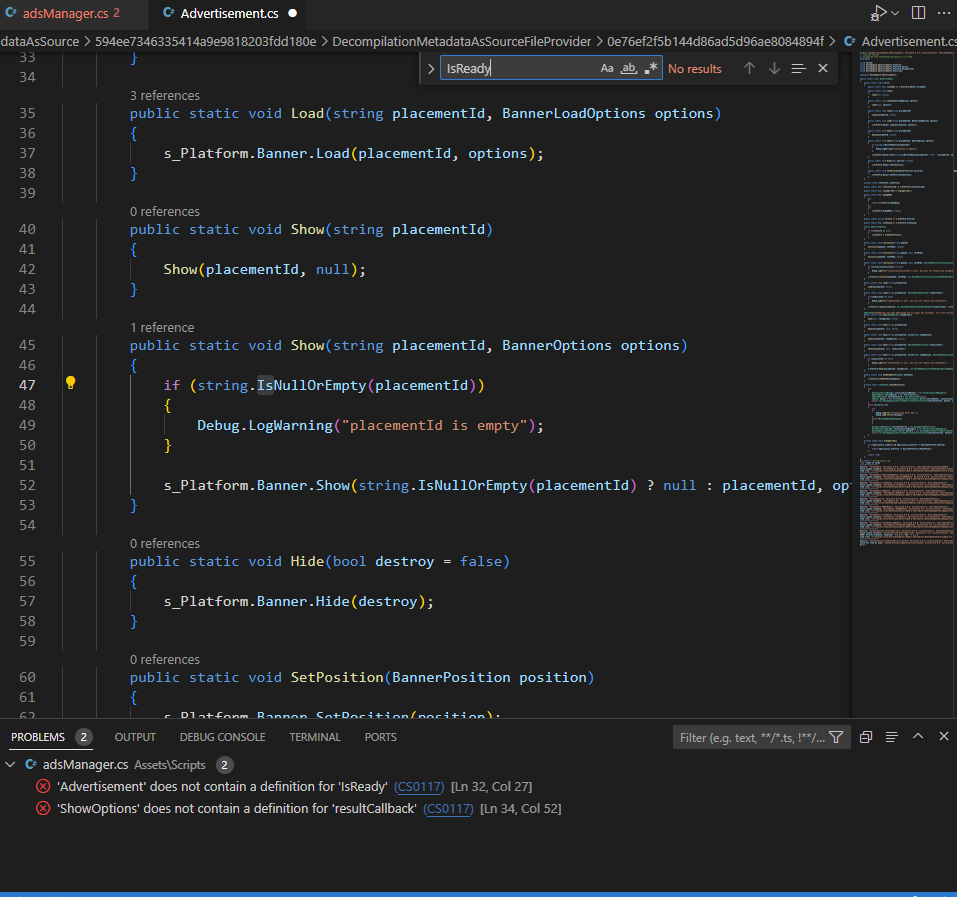Image resolution: width=957 pixels, height=897 pixels.
Task: Maximize the bottom panel with chevron up
Action: 918,737
